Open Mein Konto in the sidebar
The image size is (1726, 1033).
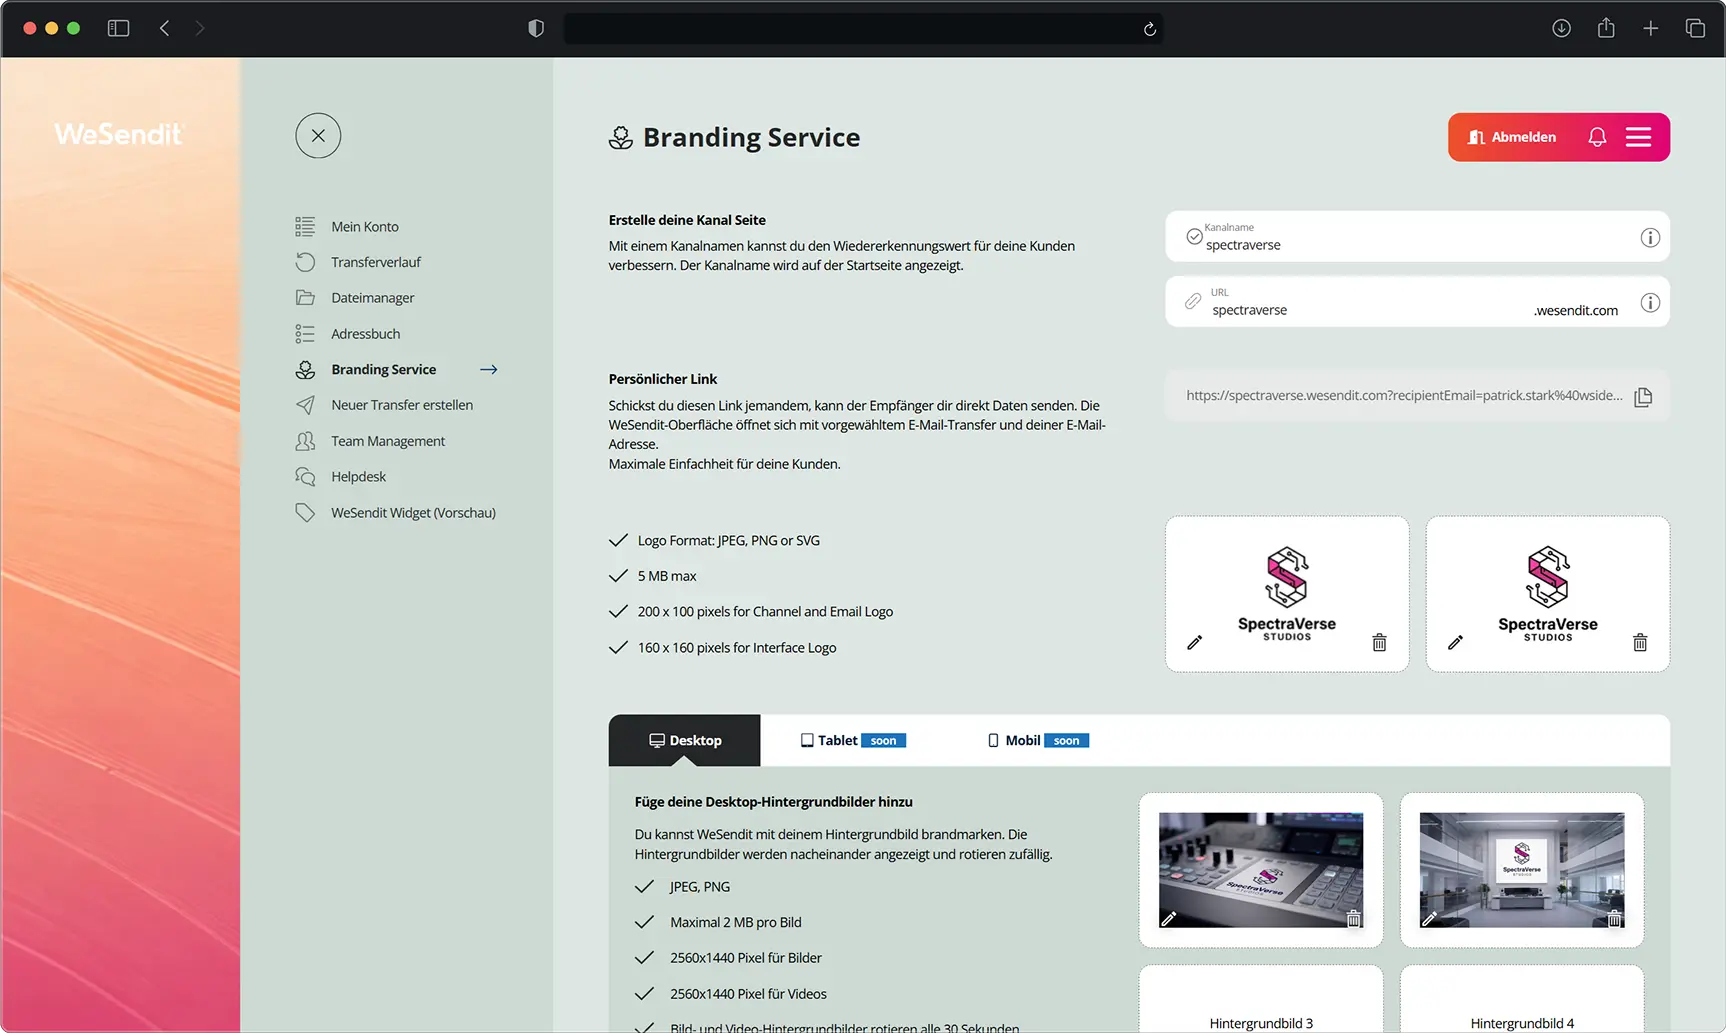[365, 227]
